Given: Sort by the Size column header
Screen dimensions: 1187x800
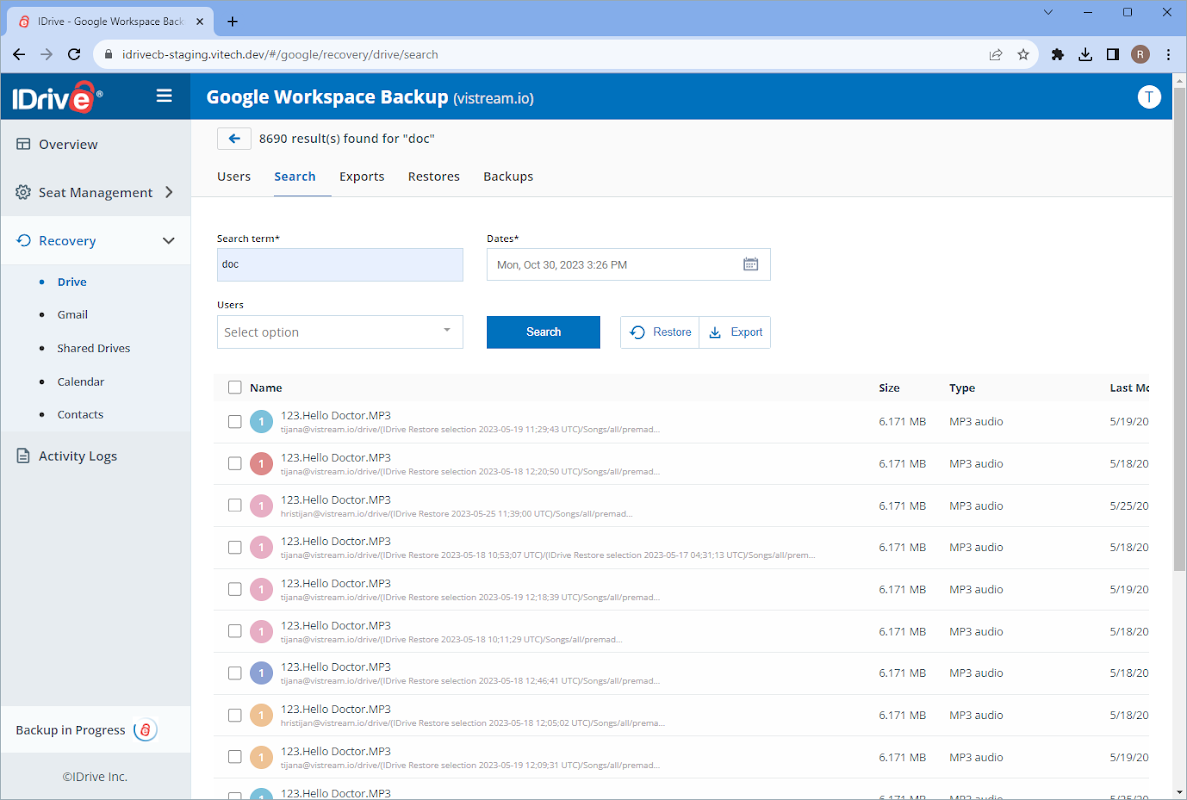Looking at the screenshot, I should [x=889, y=388].
